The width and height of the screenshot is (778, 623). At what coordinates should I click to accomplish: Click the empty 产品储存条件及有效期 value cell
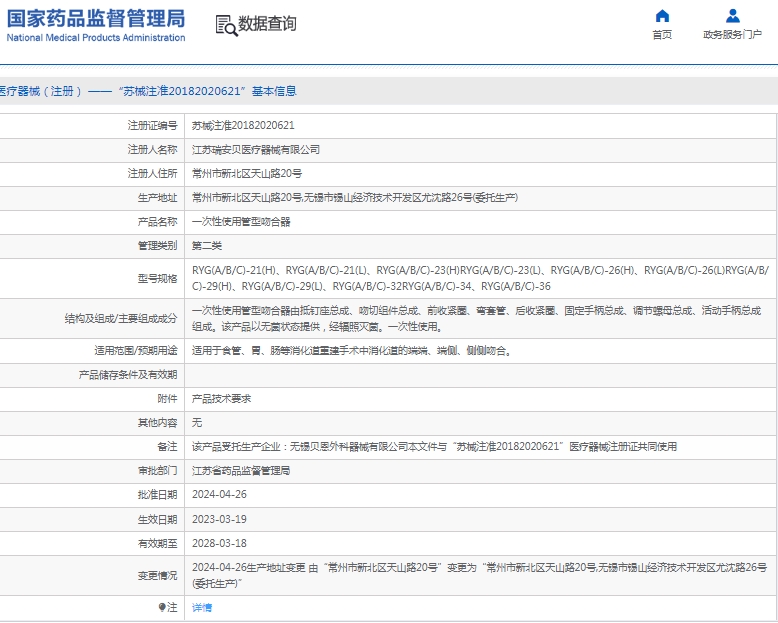[x=480, y=375]
